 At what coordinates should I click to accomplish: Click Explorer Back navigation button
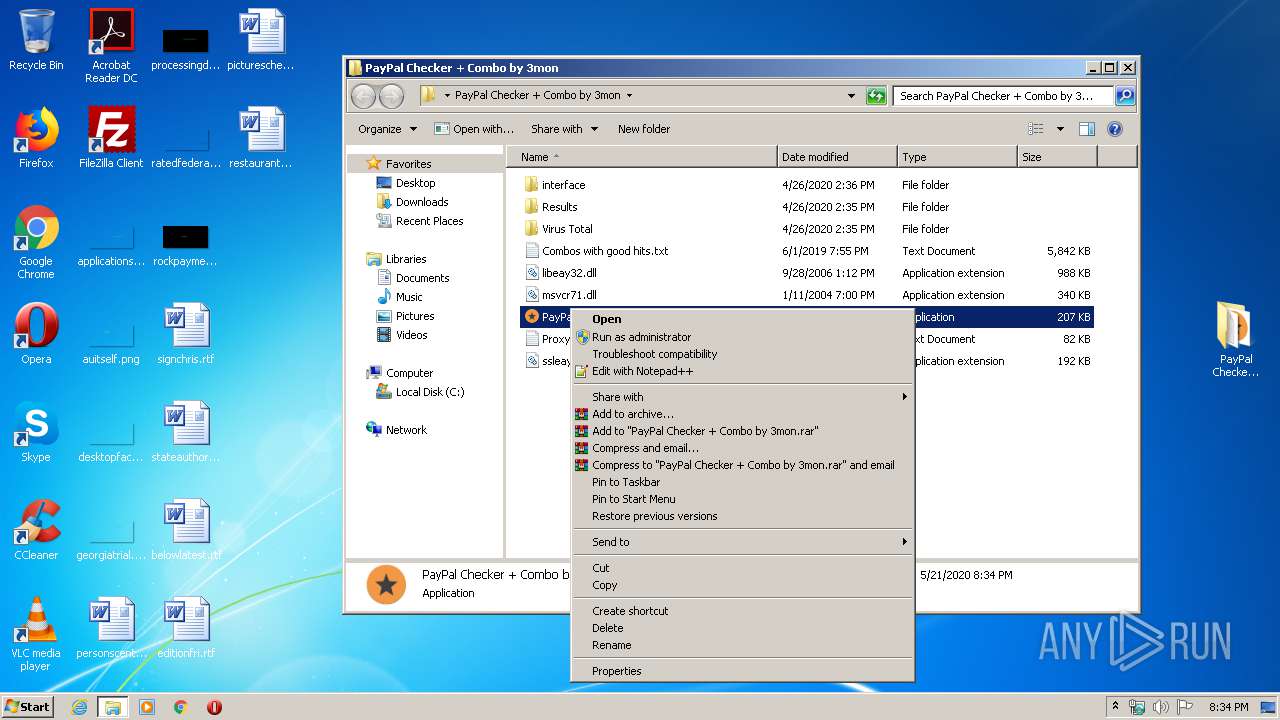(364, 96)
